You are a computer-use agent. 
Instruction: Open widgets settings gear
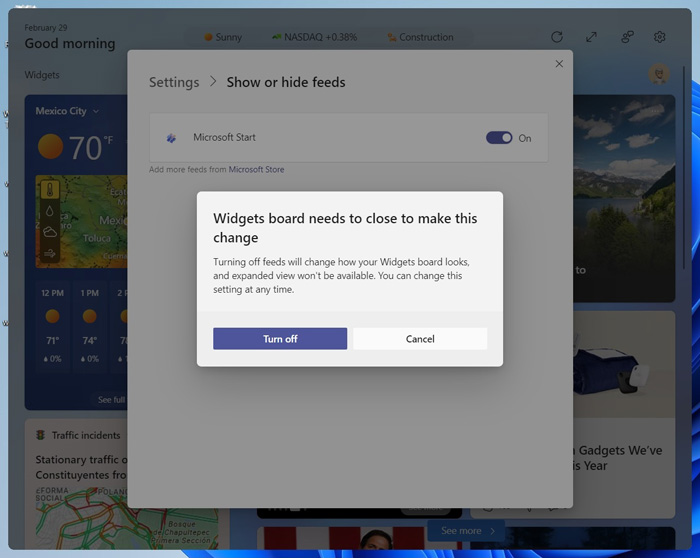[660, 37]
